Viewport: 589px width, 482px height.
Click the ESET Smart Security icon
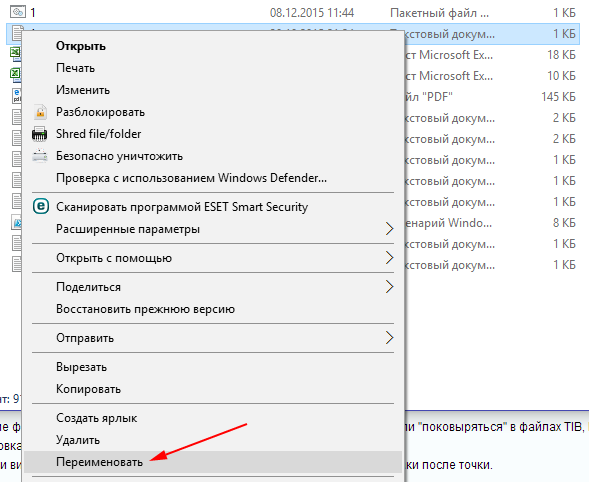[x=41, y=207]
